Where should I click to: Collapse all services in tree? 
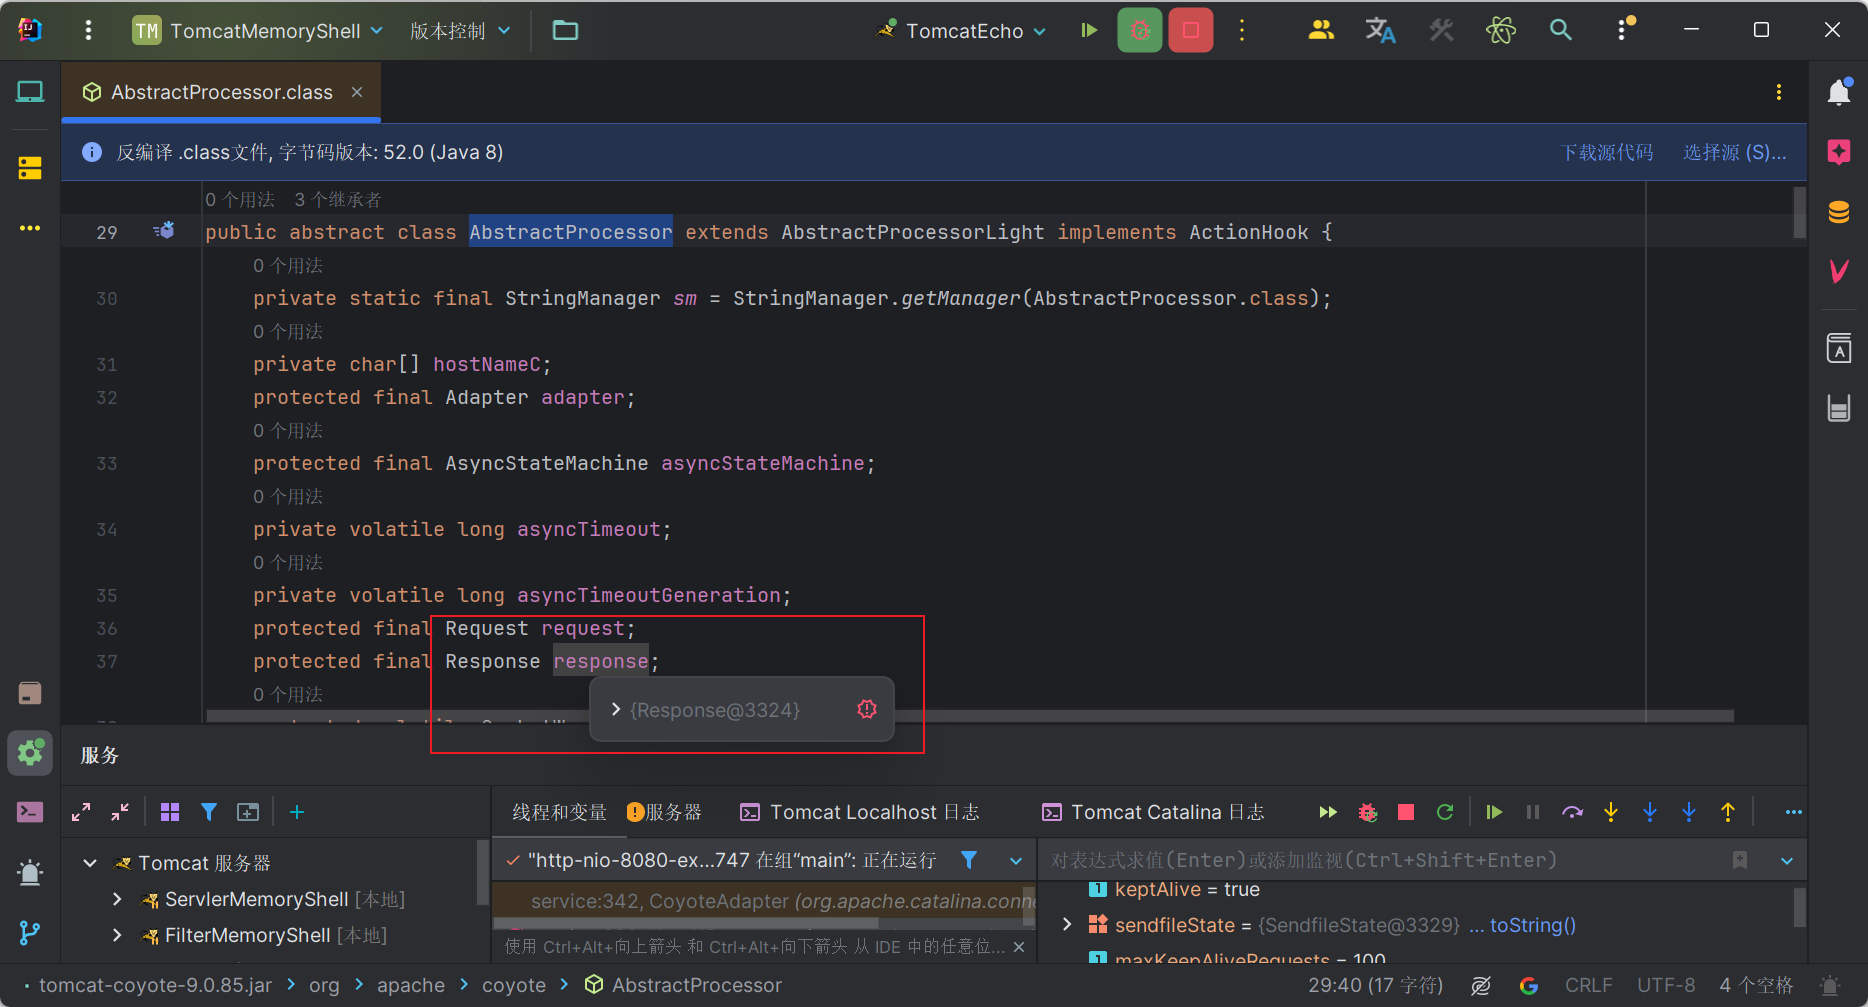(x=120, y=812)
